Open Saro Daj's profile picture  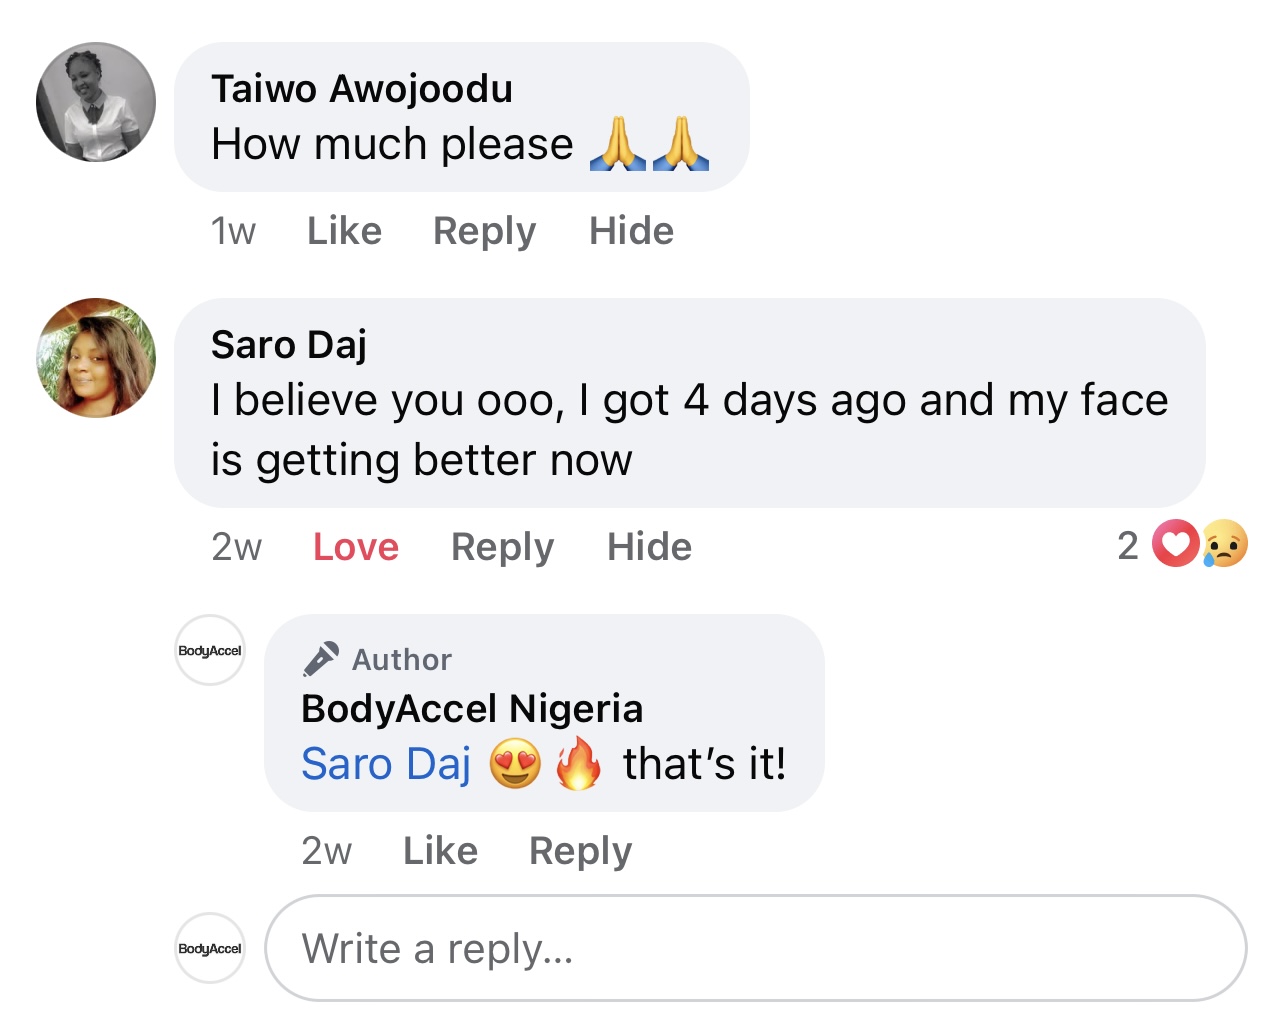click(96, 357)
